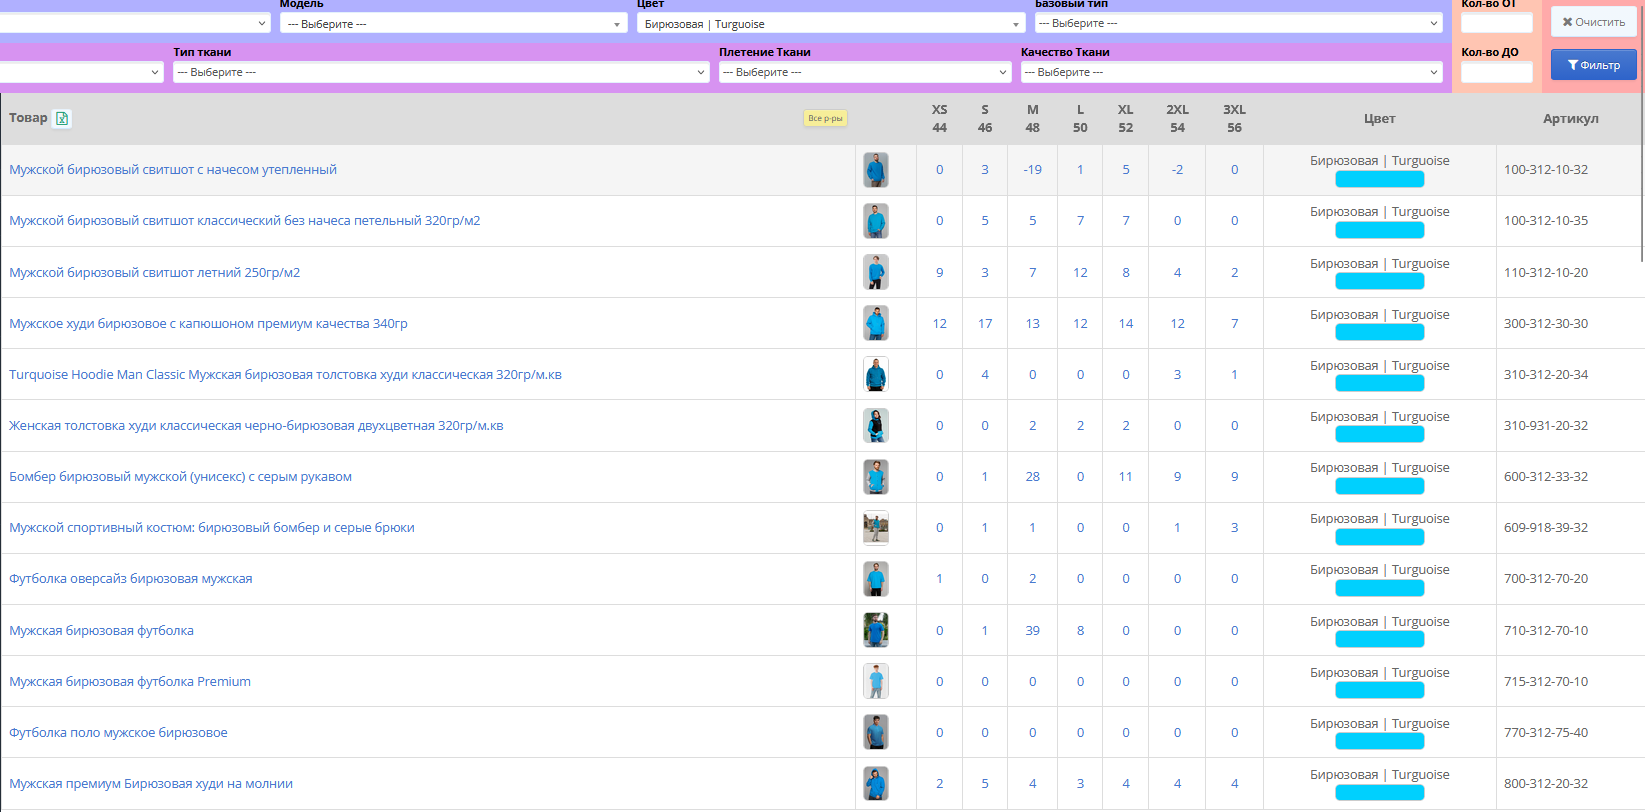The width and height of the screenshot is (1645, 812).
Task: Open thumbnail of утепленный свитшот с начесом
Action: click(x=876, y=170)
